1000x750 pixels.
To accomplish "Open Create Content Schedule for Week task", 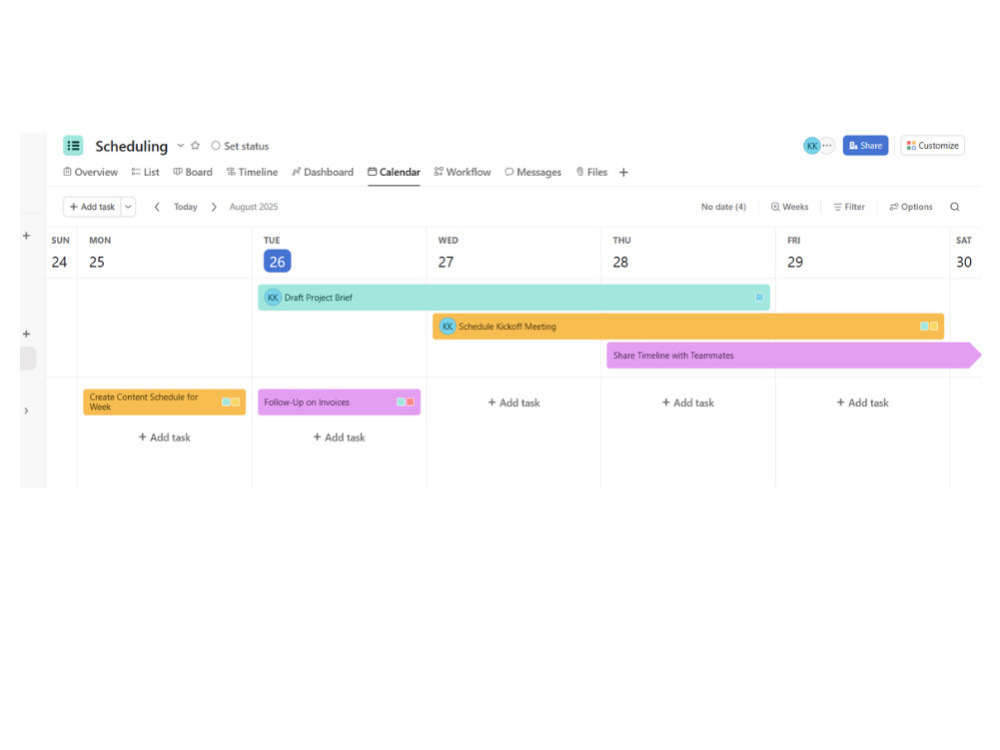I will [165, 402].
